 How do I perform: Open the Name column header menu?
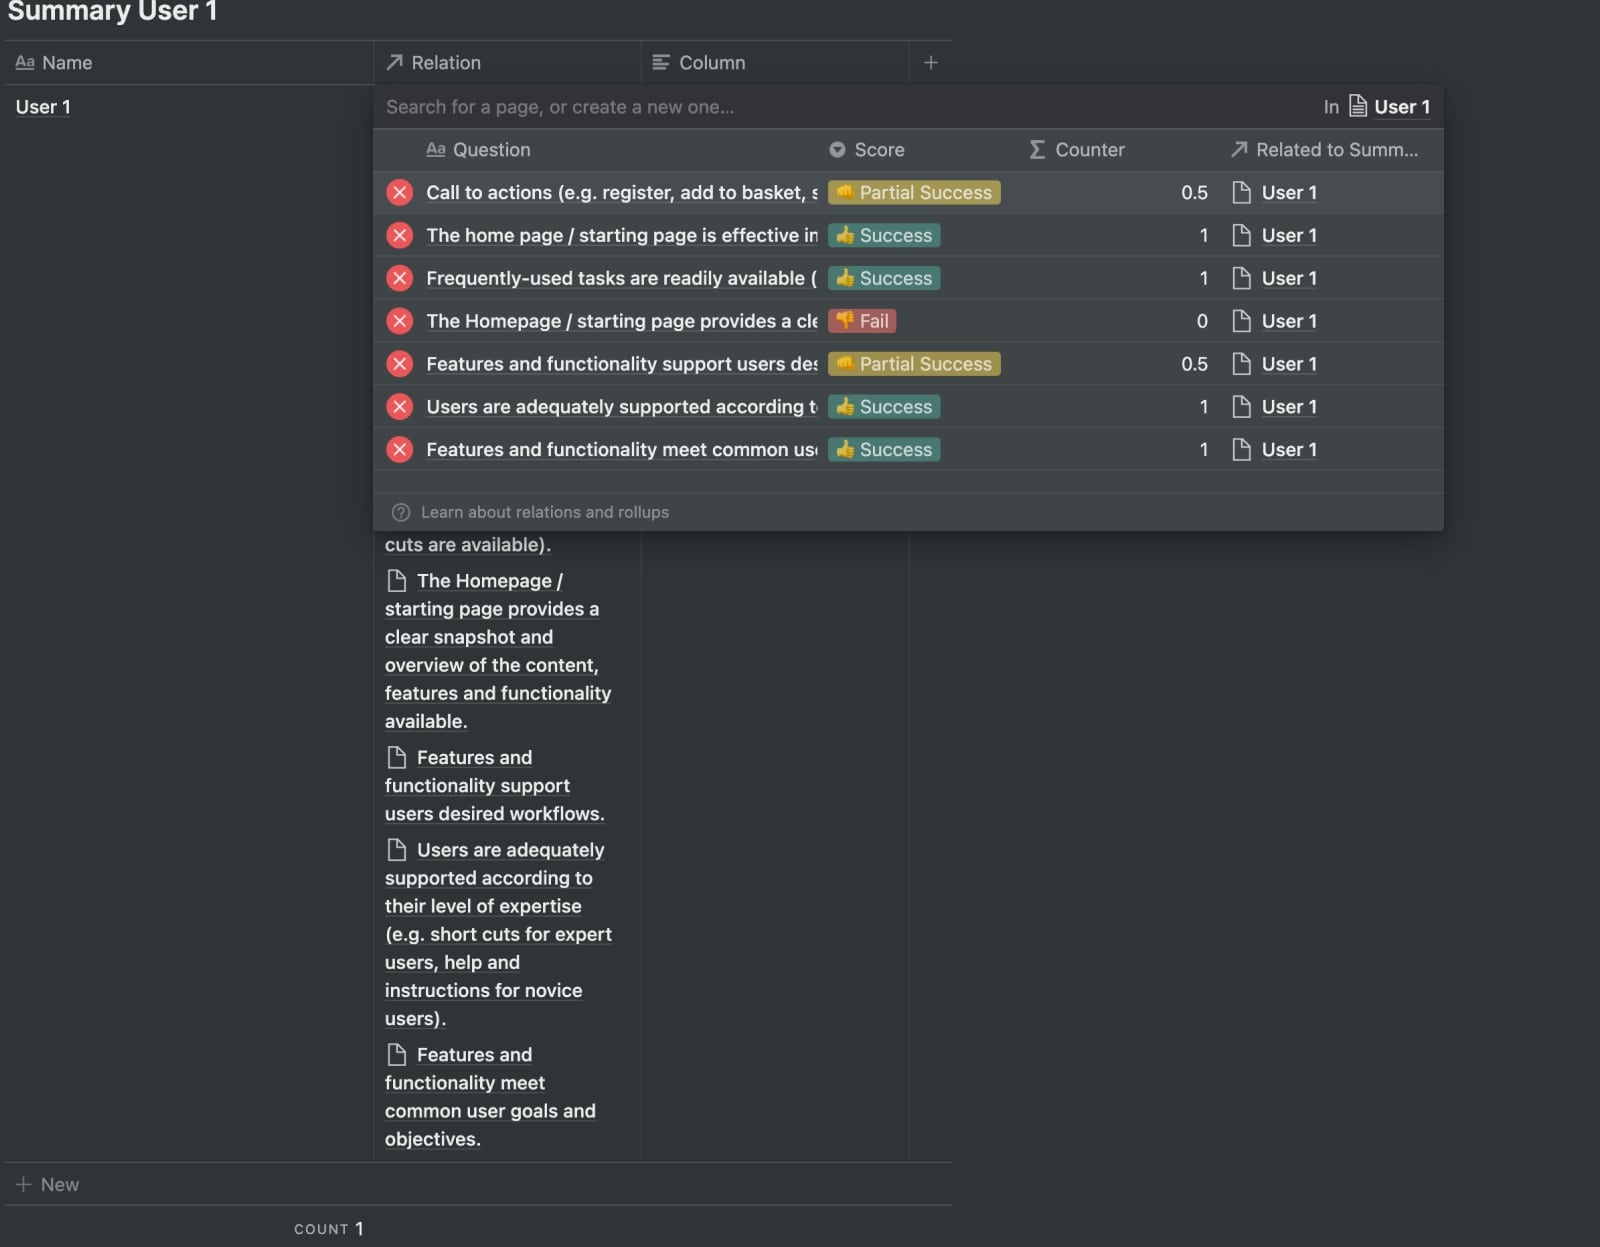tap(189, 63)
